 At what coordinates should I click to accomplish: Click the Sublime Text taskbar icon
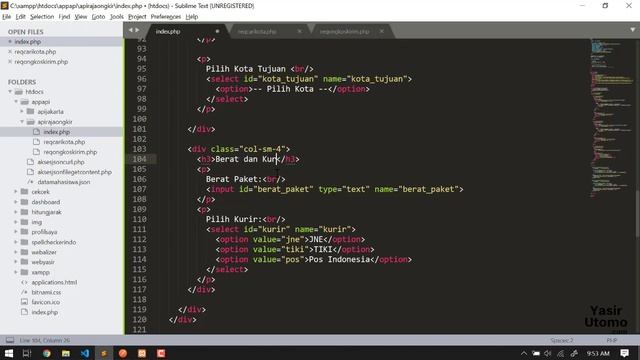[104, 353]
